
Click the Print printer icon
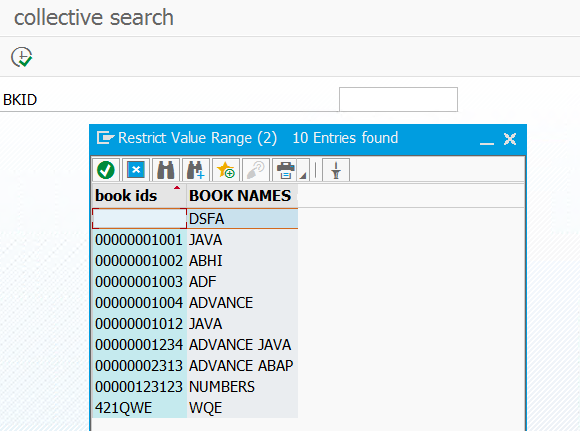(285, 170)
